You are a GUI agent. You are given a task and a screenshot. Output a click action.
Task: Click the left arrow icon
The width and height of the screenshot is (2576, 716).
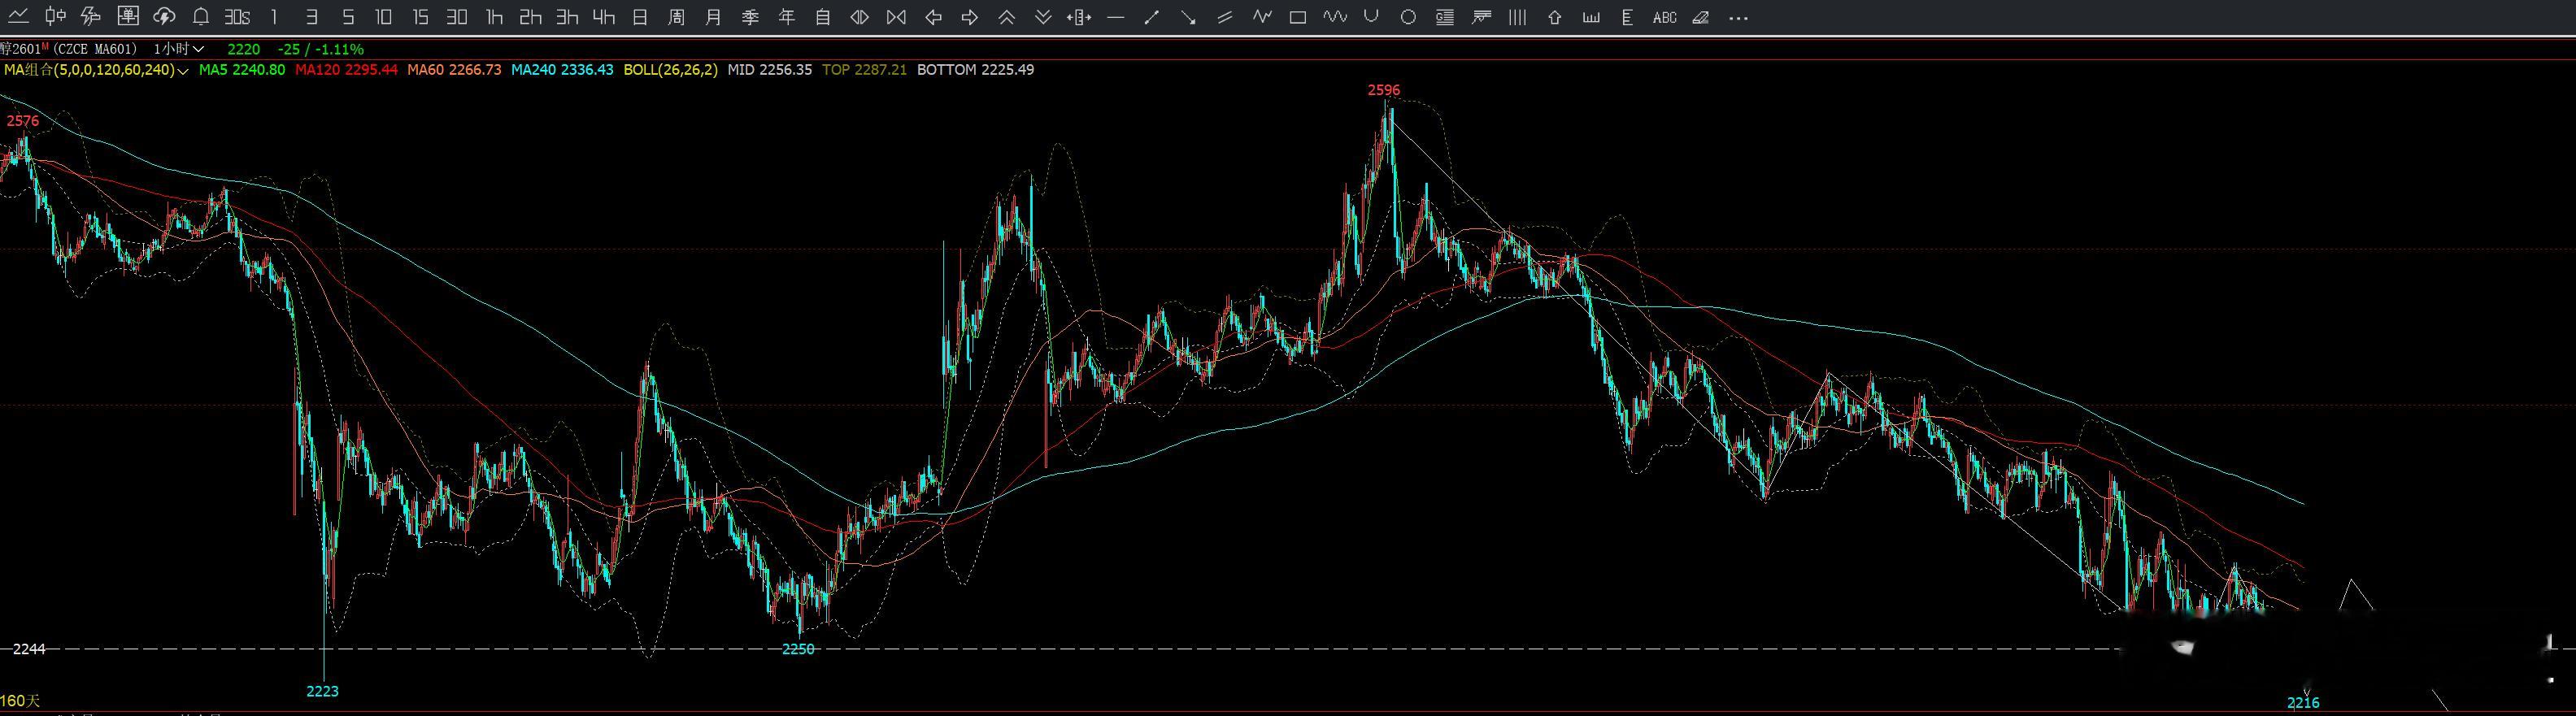pos(933,17)
